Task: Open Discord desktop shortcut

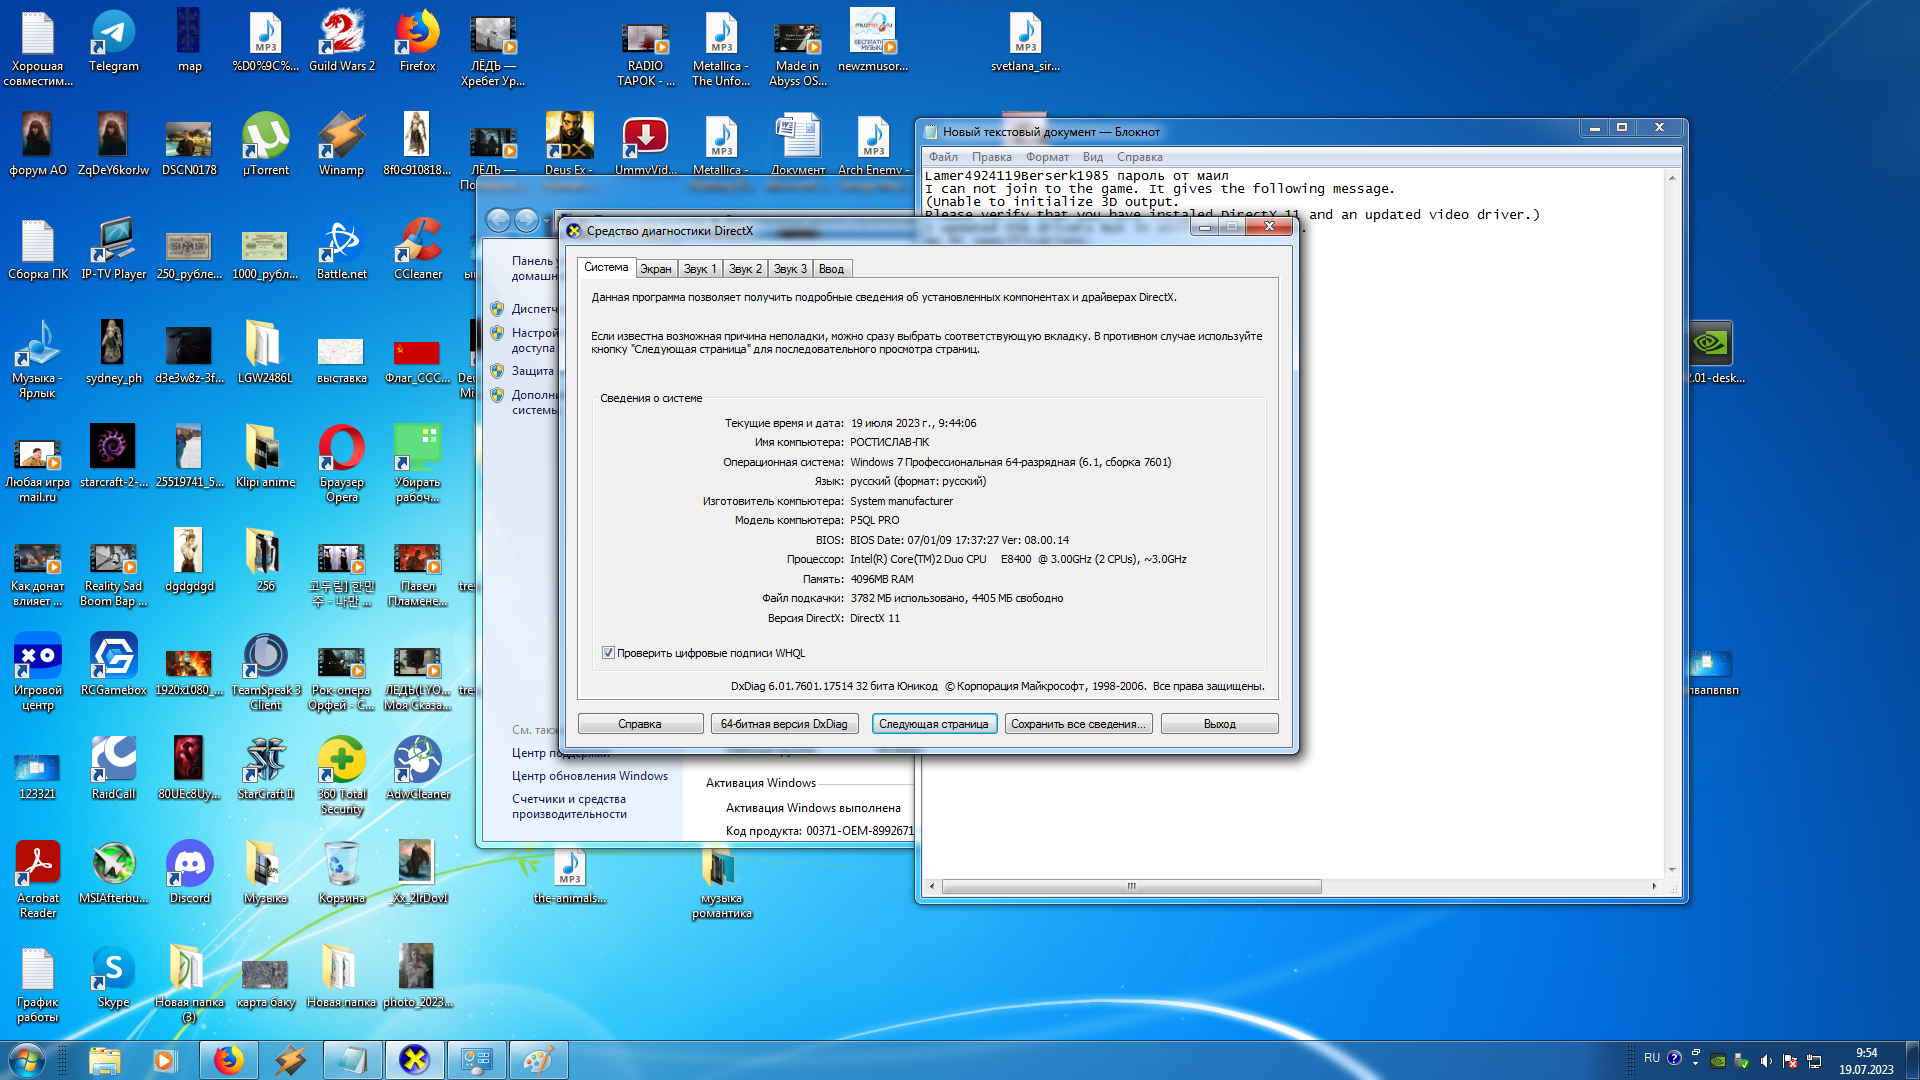Action: [x=189, y=873]
